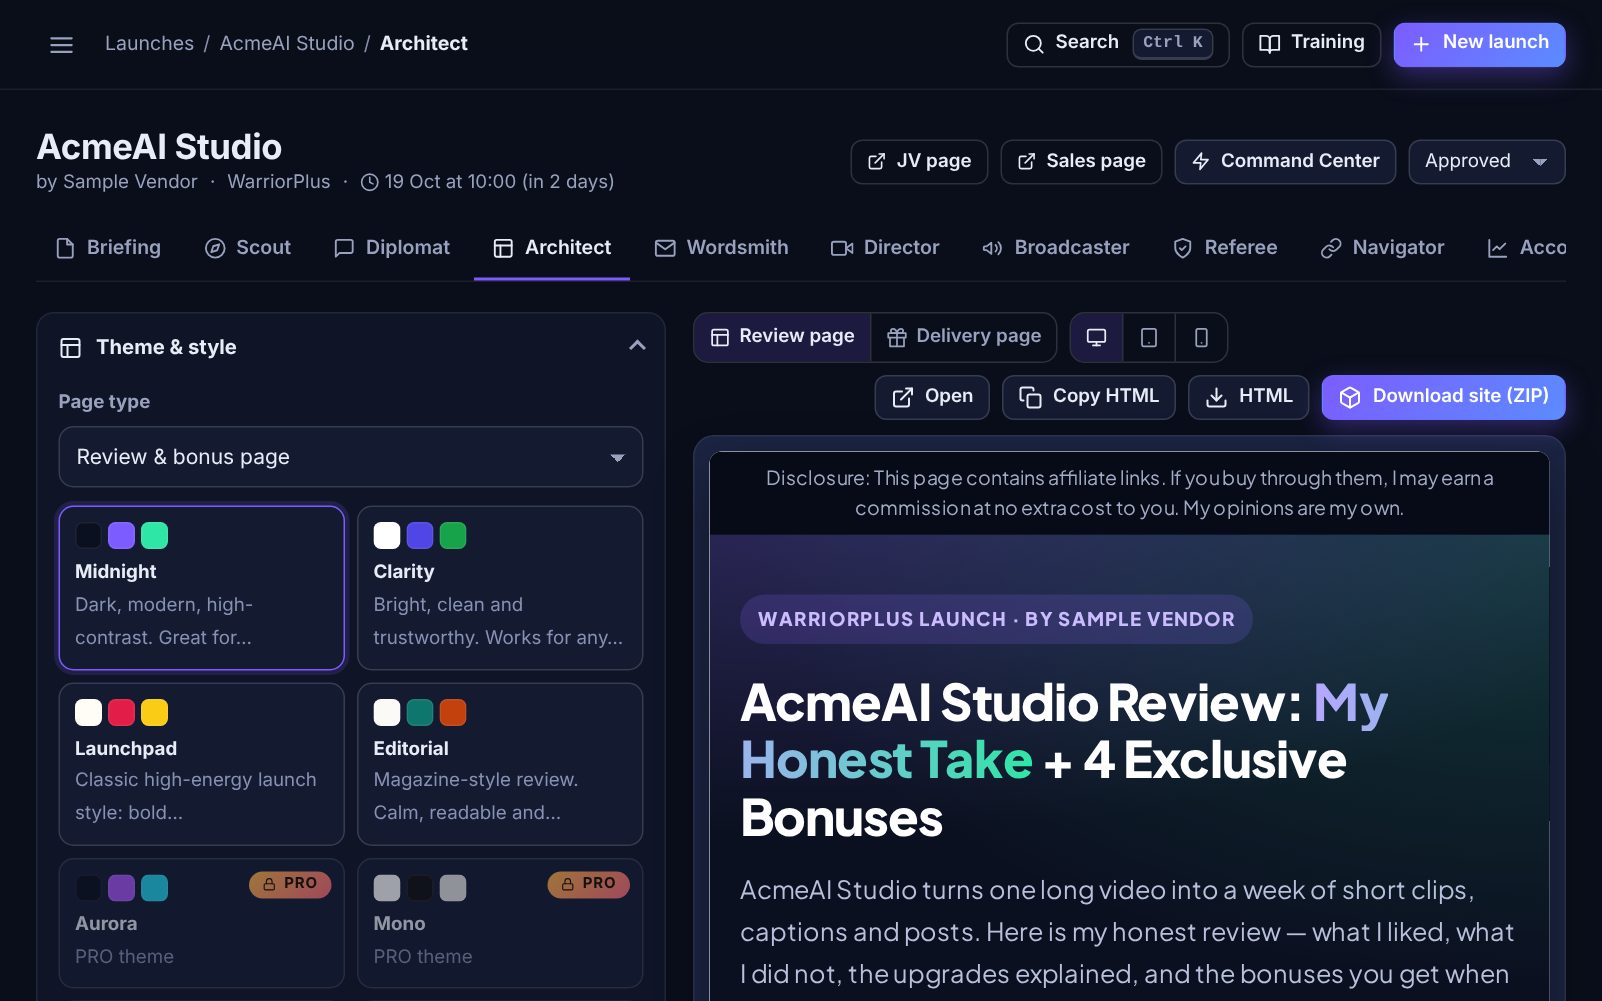
Task: Click the yellow swatch on Launchpad theme
Action: pyautogui.click(x=154, y=712)
